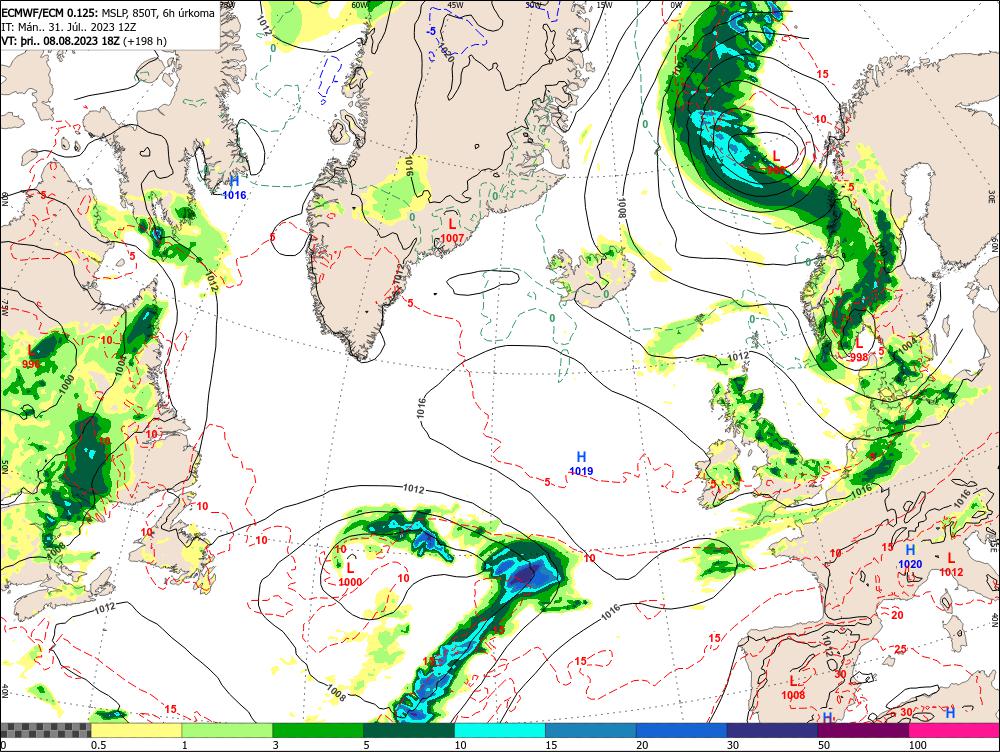1000x752 pixels.
Task: Click the 'H 1019' high pressure label
Action: (x=581, y=464)
